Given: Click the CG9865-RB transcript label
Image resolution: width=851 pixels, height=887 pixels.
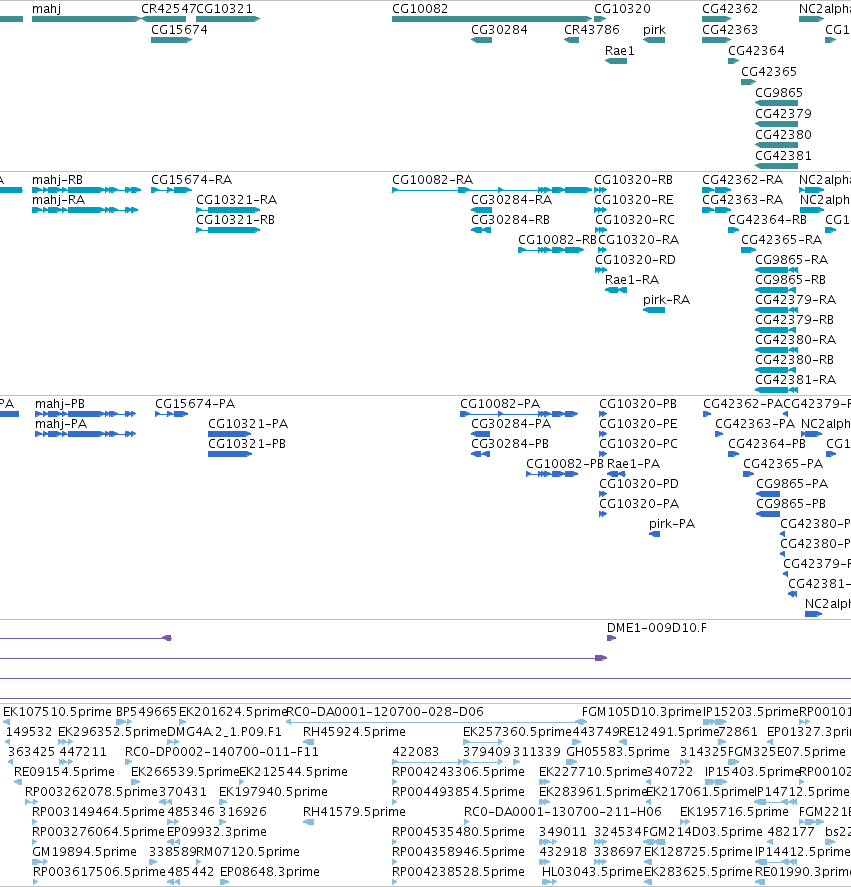Looking at the screenshot, I should 790,280.
